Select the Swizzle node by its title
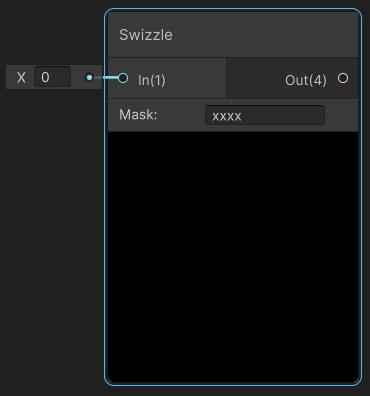This screenshot has width=370, height=396. coord(146,35)
